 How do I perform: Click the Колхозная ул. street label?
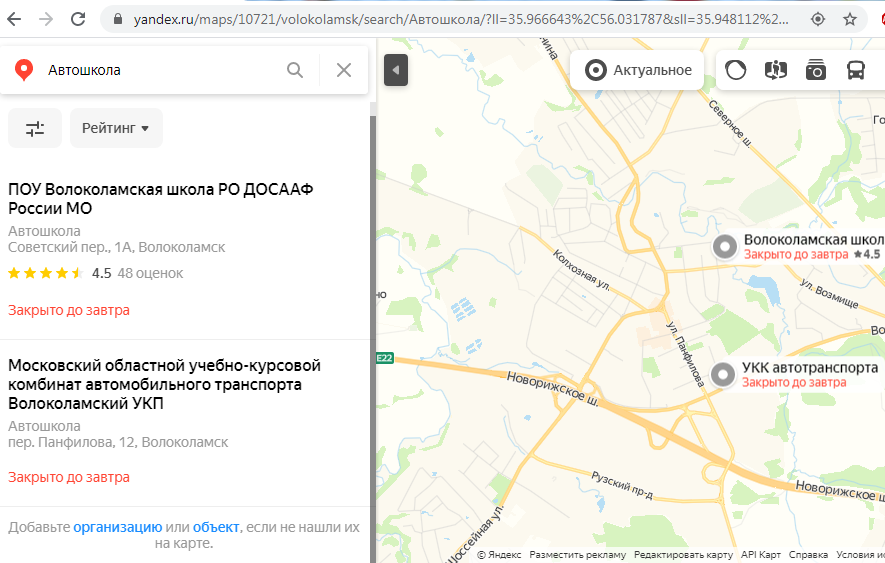pyautogui.click(x=581, y=270)
